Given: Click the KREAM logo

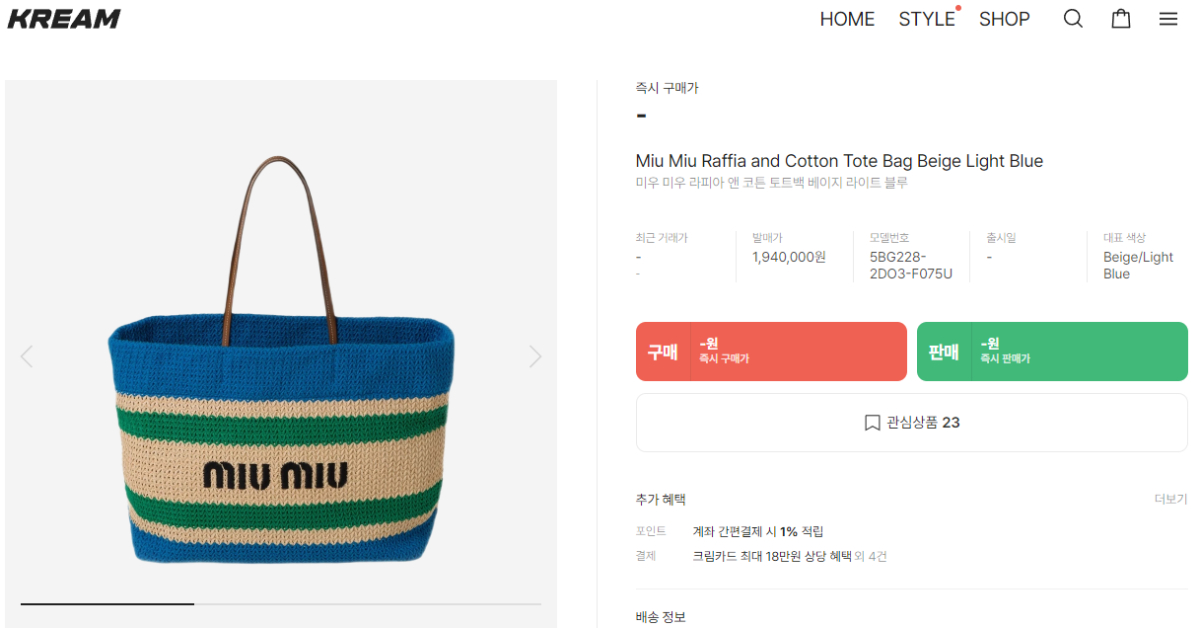Looking at the screenshot, I should point(64,19).
